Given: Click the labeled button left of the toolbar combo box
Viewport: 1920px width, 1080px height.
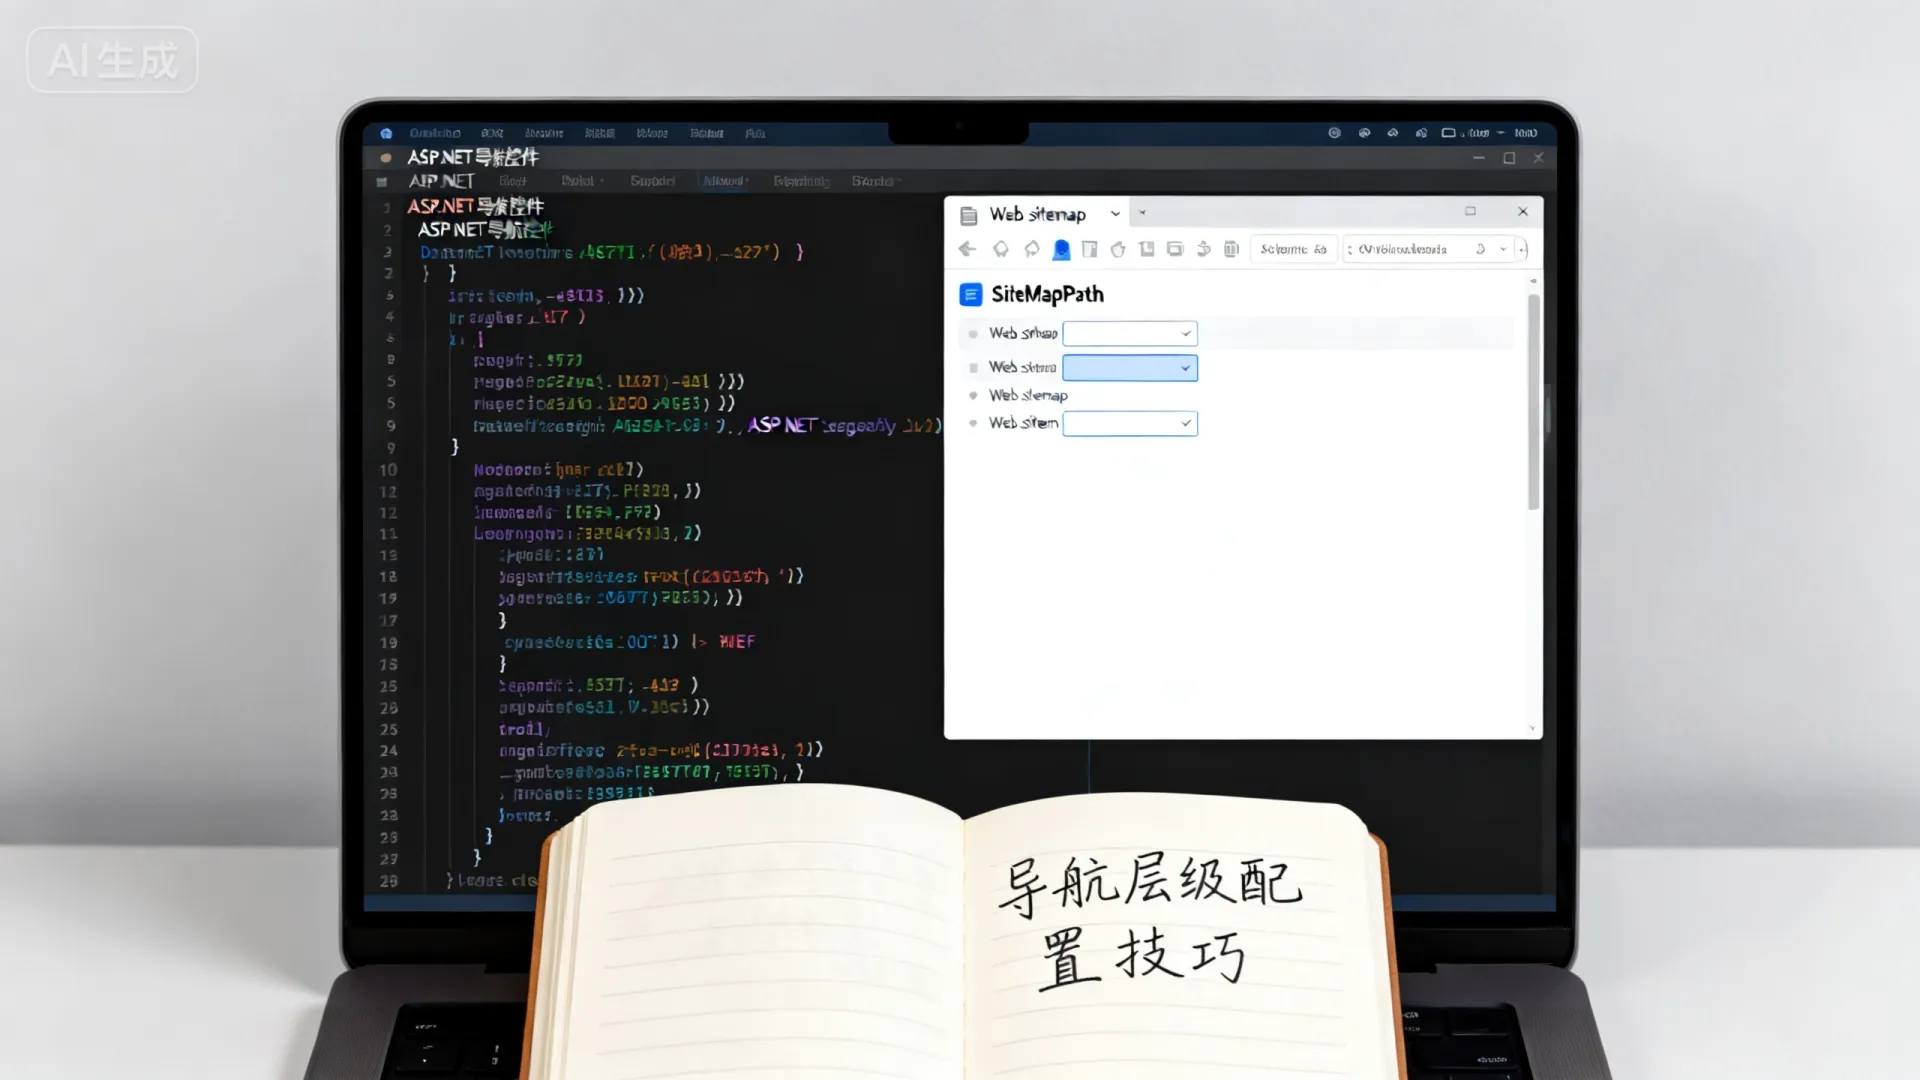Looking at the screenshot, I should (x=1294, y=249).
